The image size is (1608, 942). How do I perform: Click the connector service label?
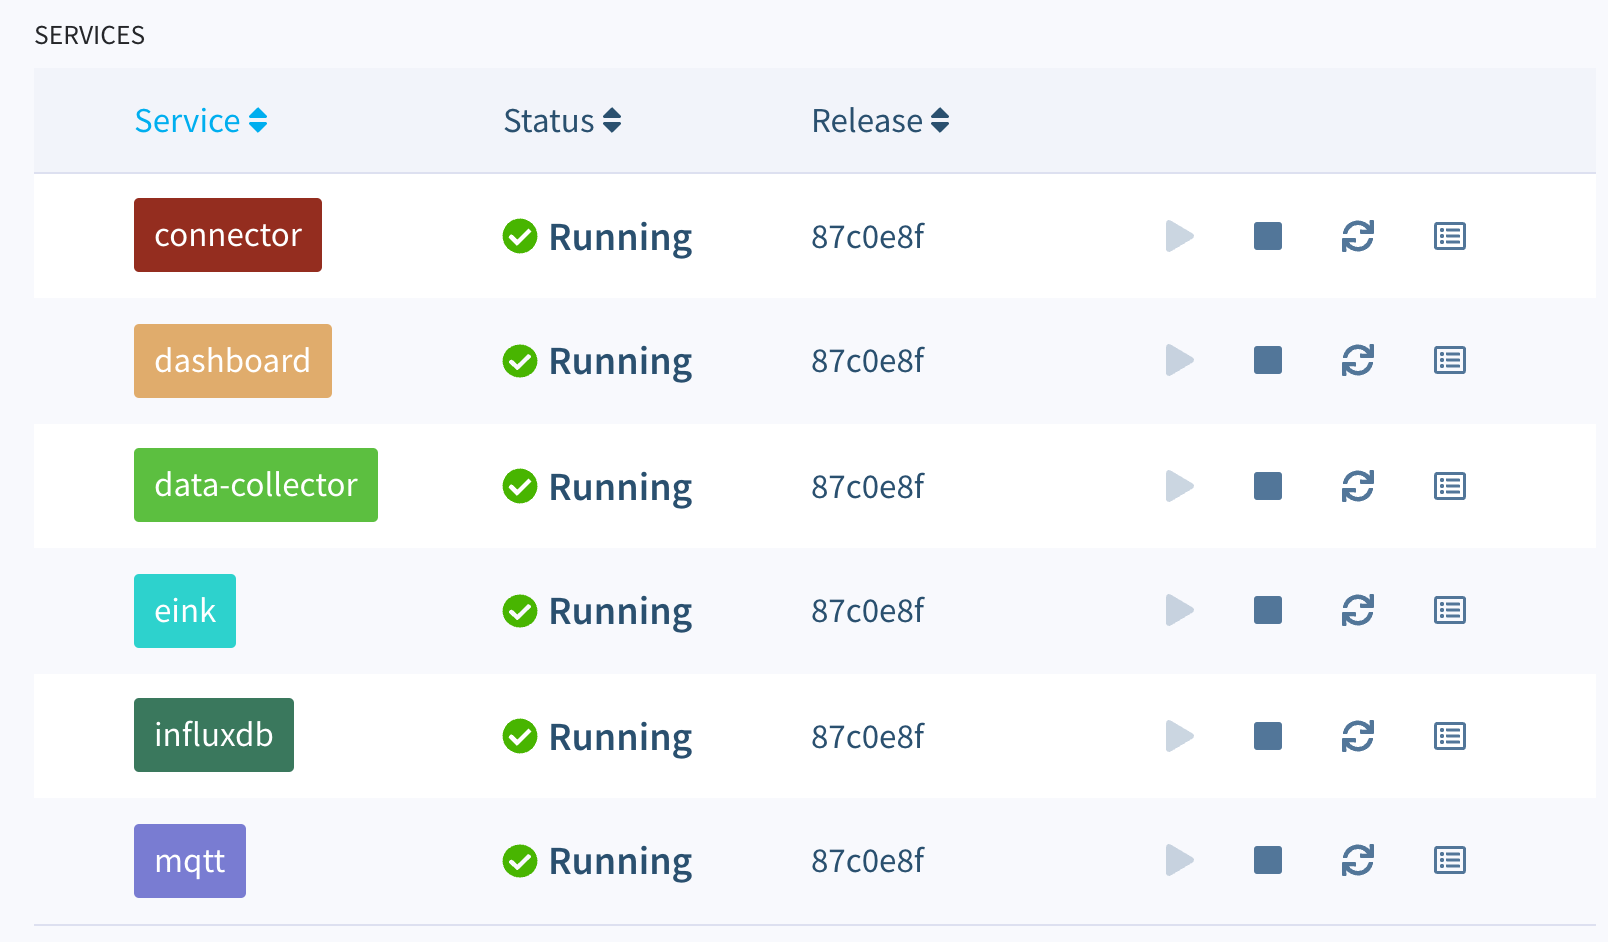[x=228, y=235]
